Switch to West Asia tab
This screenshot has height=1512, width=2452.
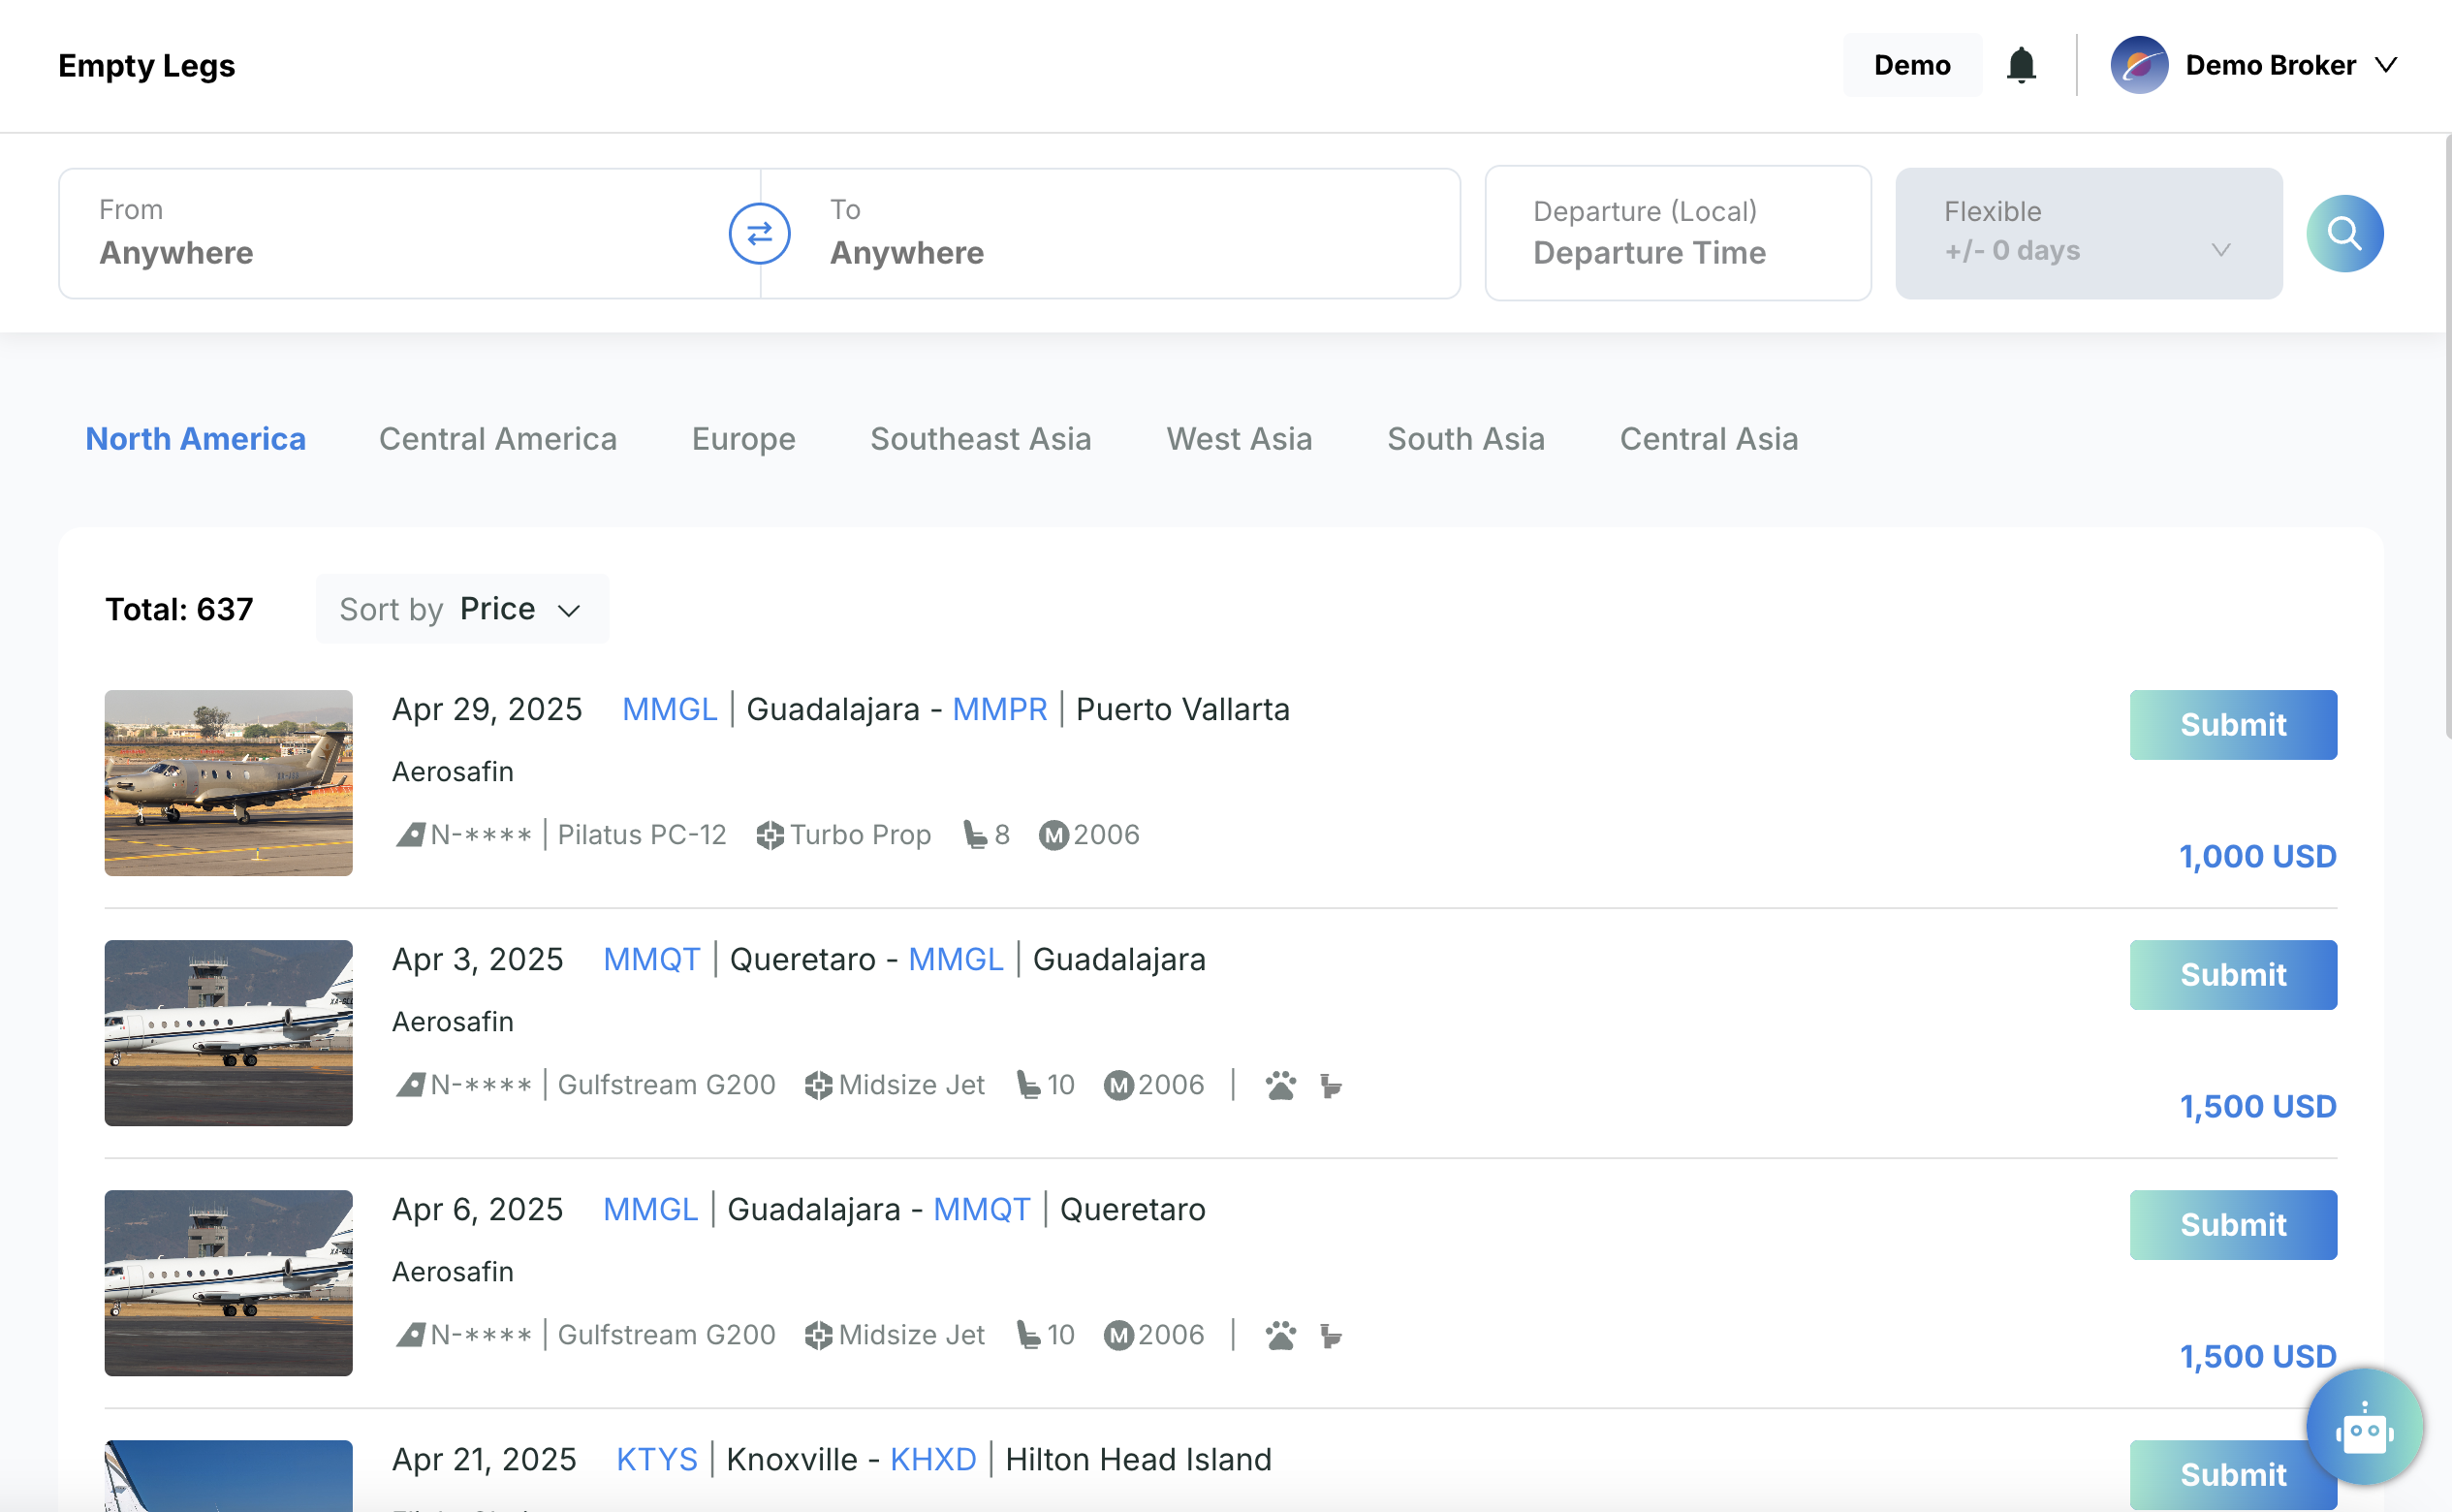(1239, 439)
